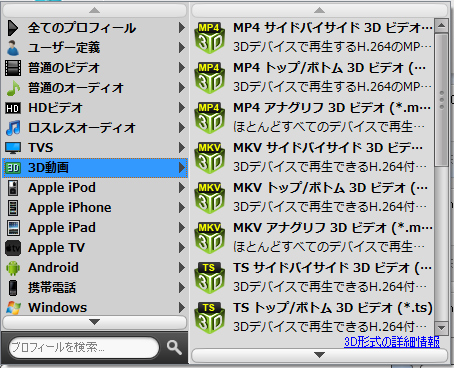Click the Apple iPhone device icon
456x368 pixels.
(13, 208)
